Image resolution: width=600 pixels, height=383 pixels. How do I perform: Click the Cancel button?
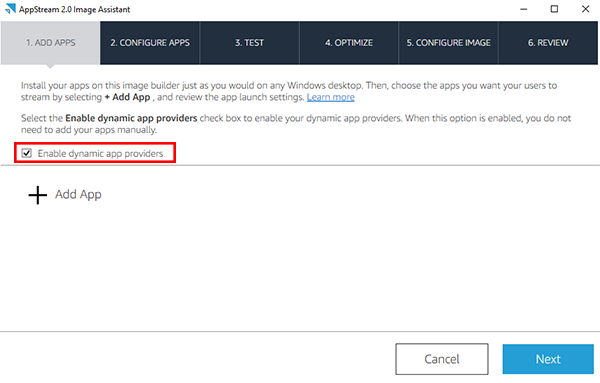(442, 359)
